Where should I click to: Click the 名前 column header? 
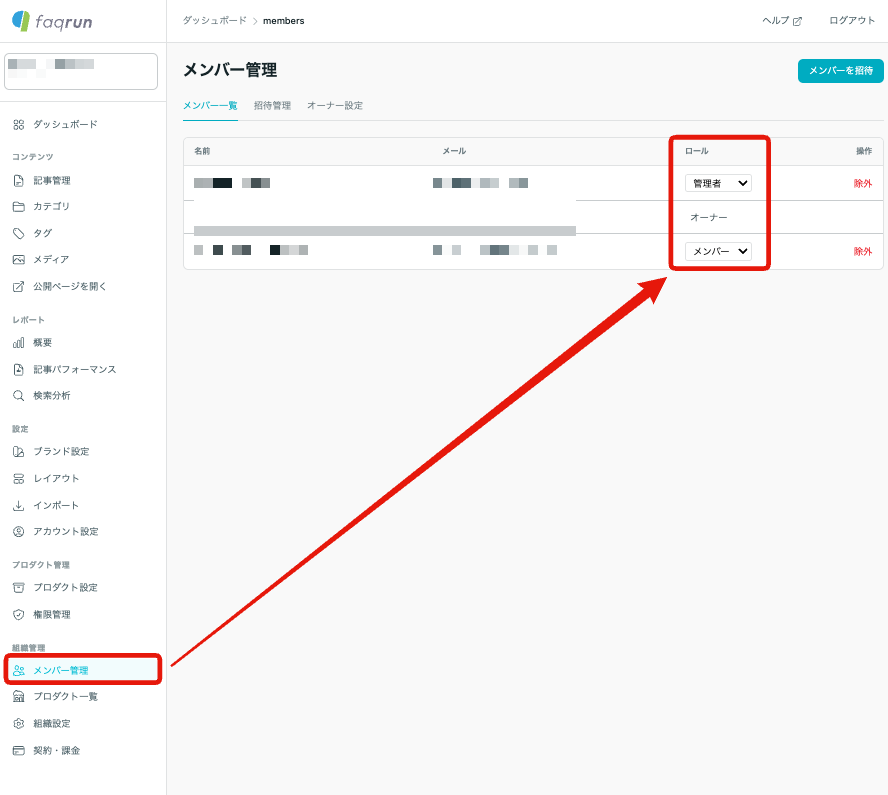[x=202, y=151]
